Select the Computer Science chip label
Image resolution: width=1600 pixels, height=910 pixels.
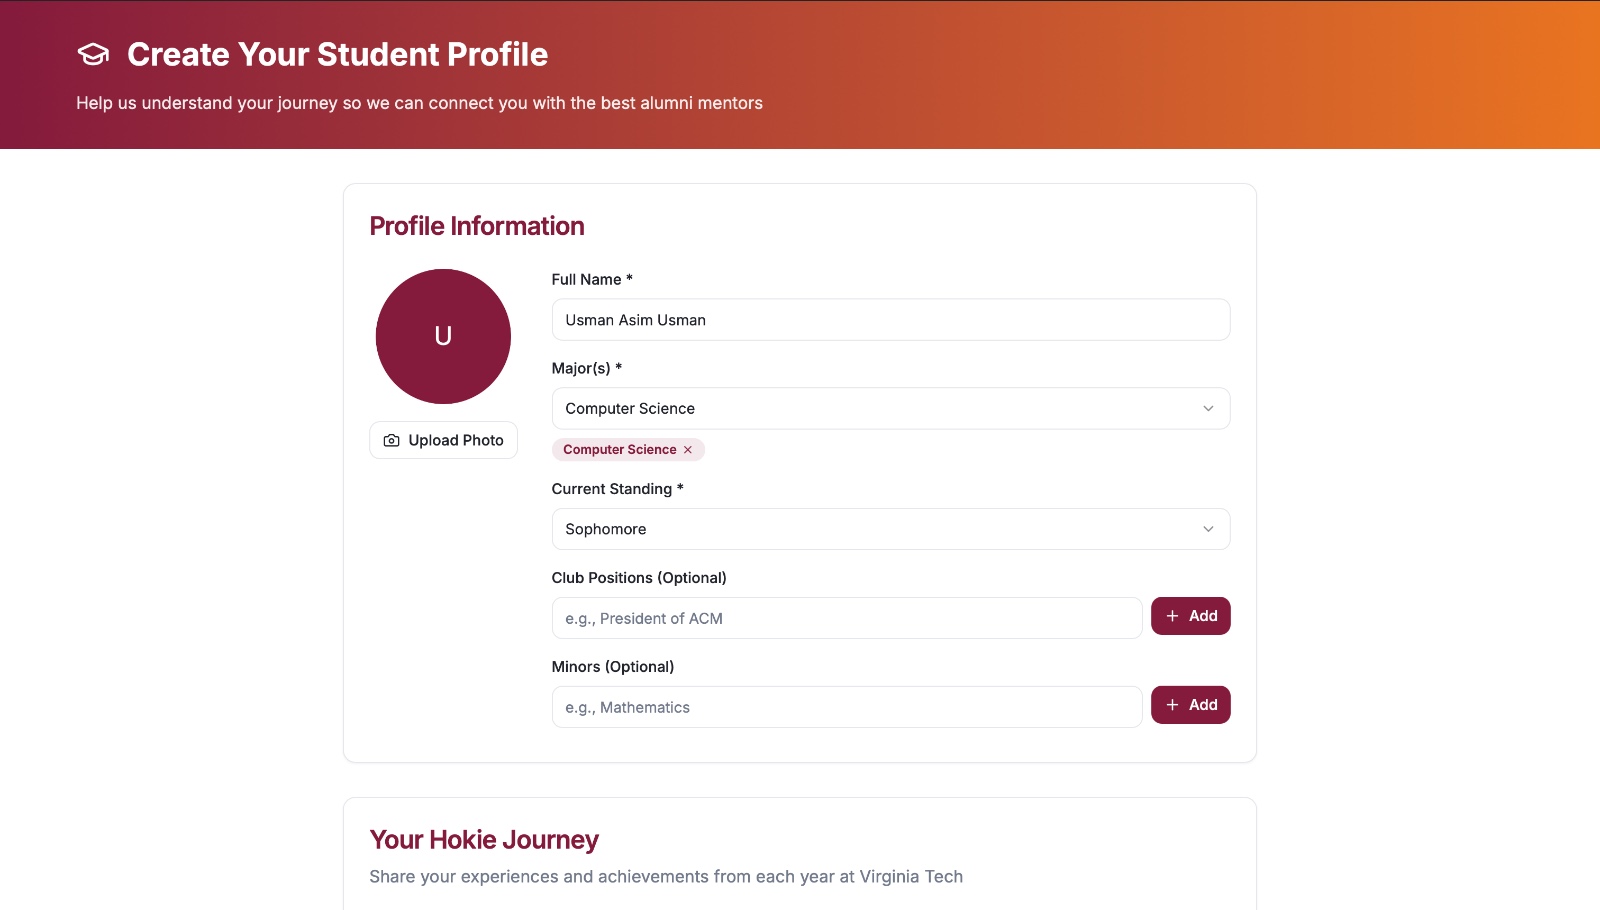(x=619, y=450)
